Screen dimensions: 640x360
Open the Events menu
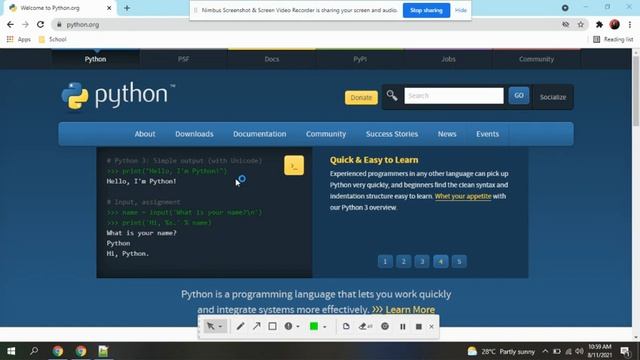tap(487, 134)
